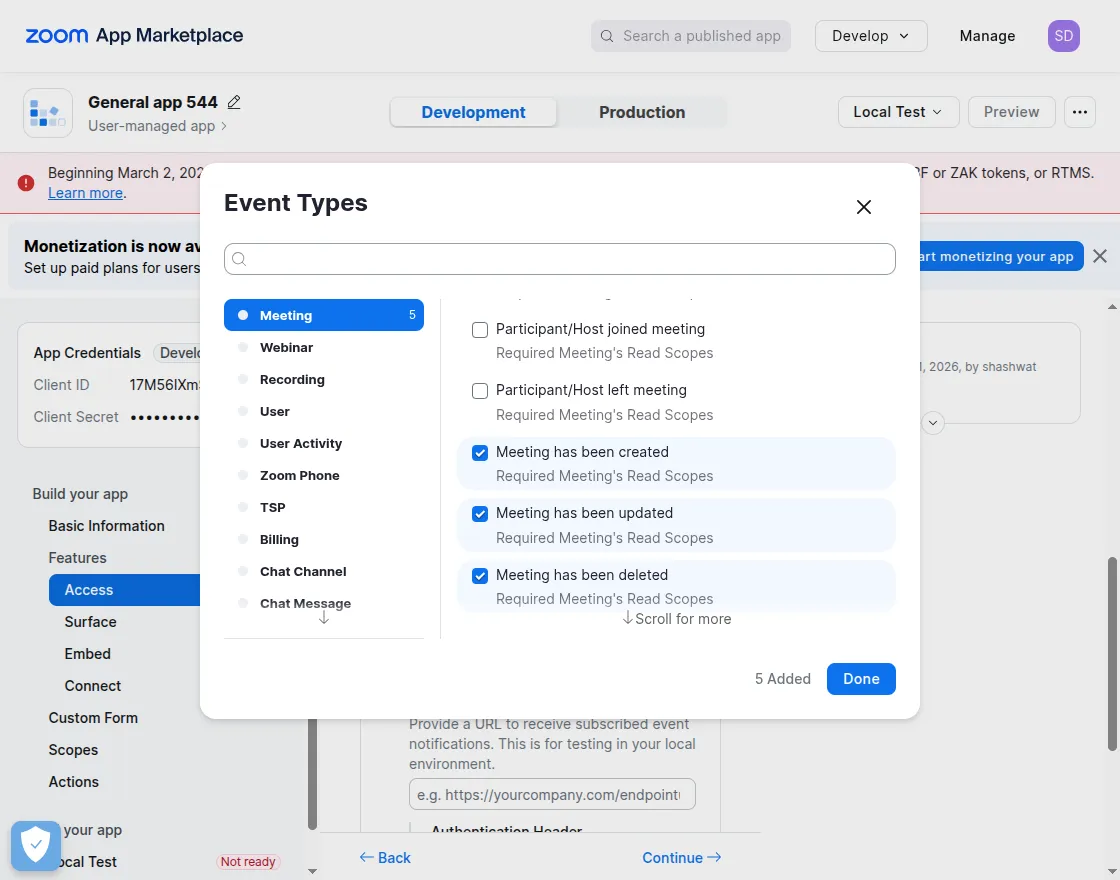Close the Event Types dialog

pyautogui.click(x=864, y=207)
